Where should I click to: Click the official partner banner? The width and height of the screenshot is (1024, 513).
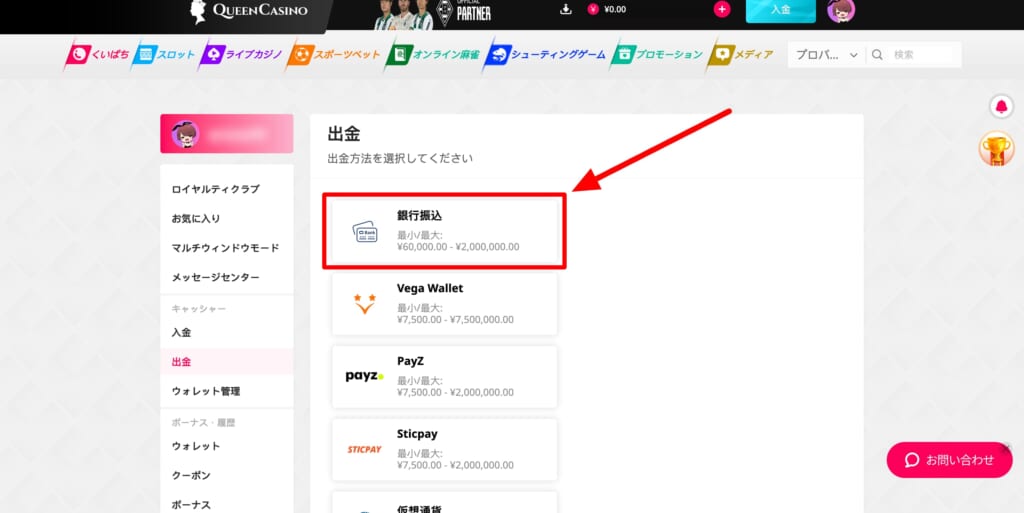coord(432,12)
